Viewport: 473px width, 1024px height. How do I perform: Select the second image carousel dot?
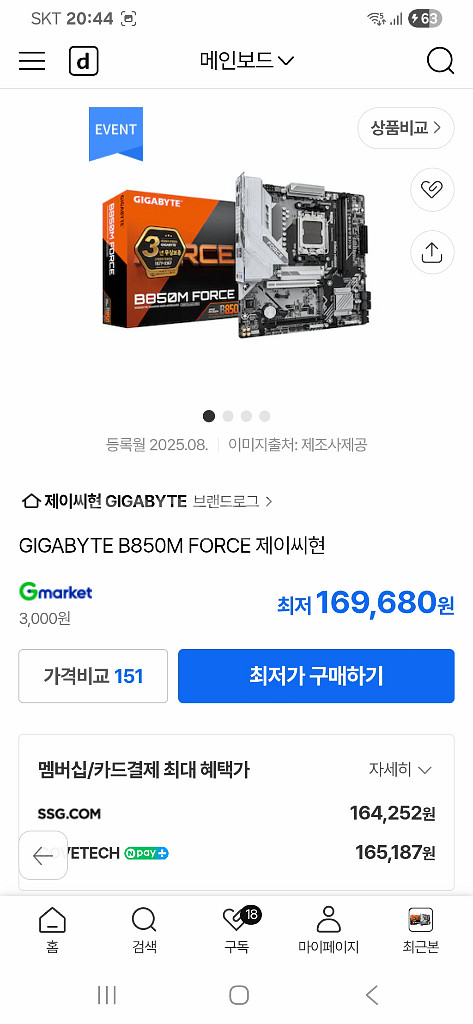[228, 416]
